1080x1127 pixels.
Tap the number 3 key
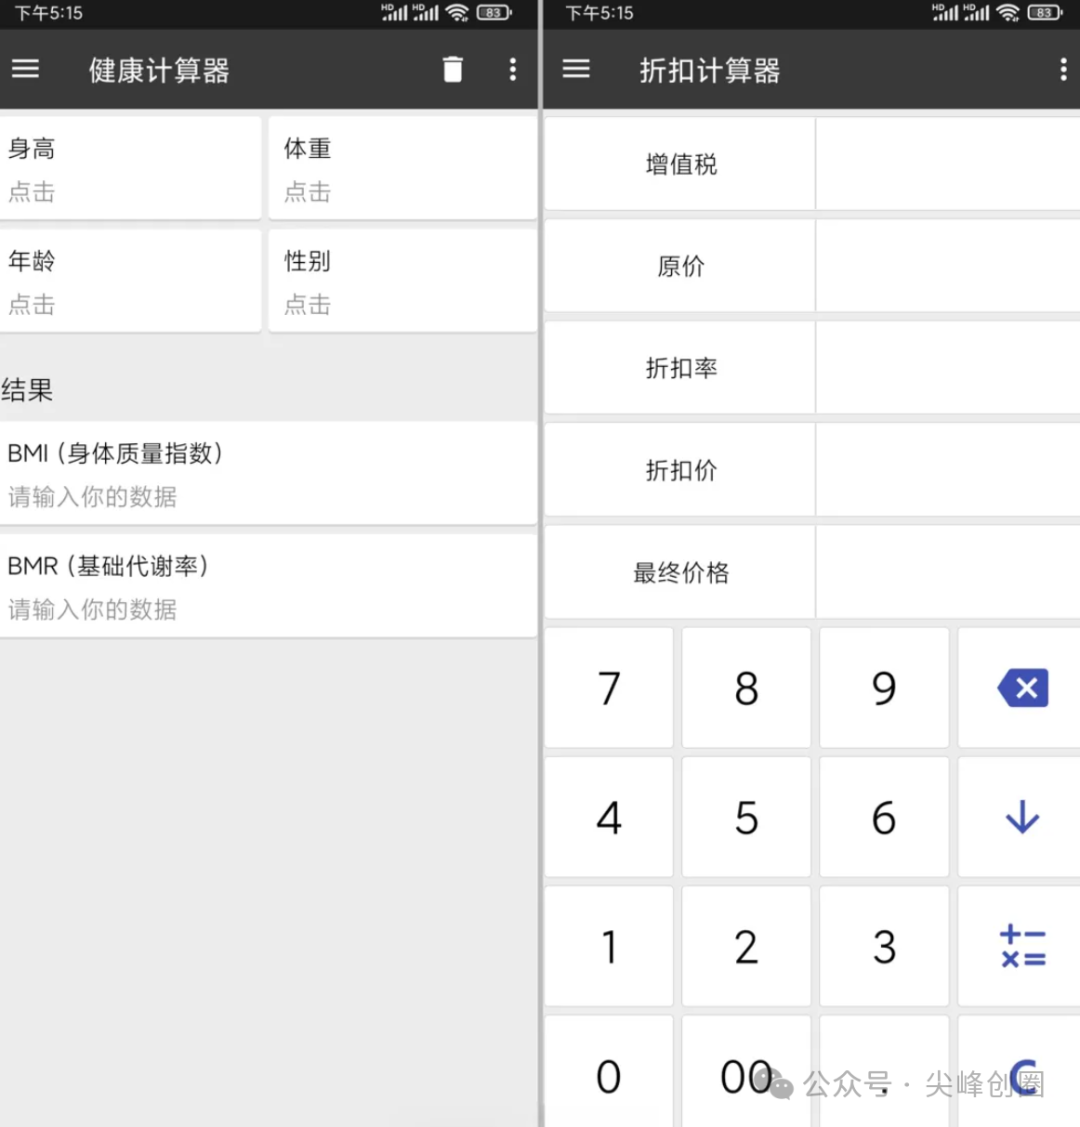point(884,947)
